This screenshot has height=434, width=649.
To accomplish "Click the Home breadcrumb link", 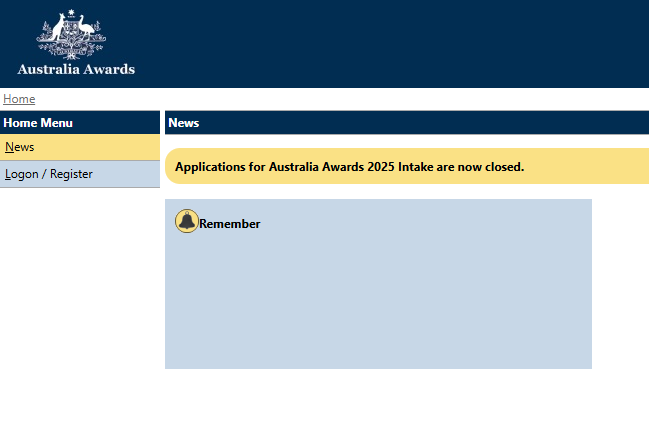I will coord(19,99).
